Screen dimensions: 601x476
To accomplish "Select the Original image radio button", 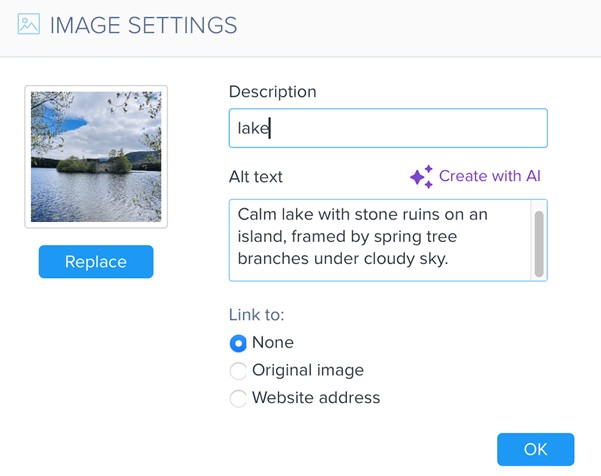I will pyautogui.click(x=238, y=371).
